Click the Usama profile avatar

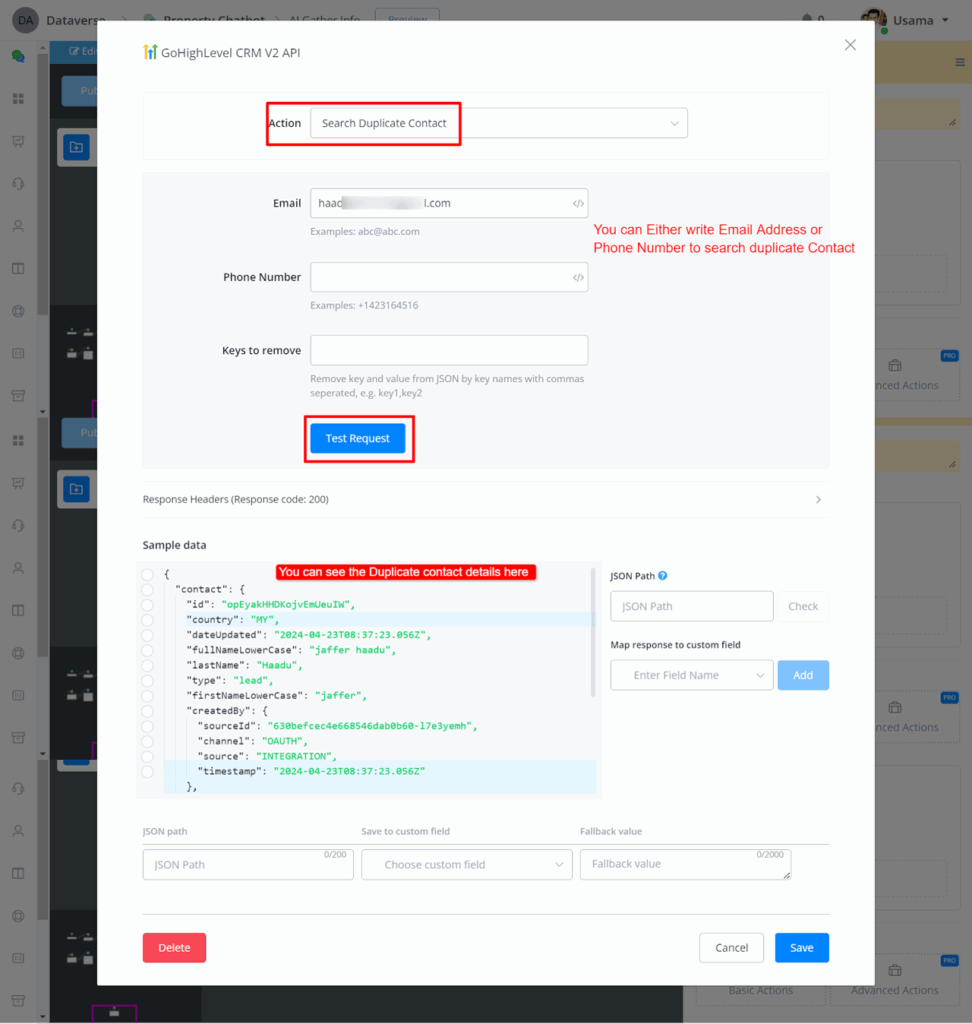pos(873,20)
